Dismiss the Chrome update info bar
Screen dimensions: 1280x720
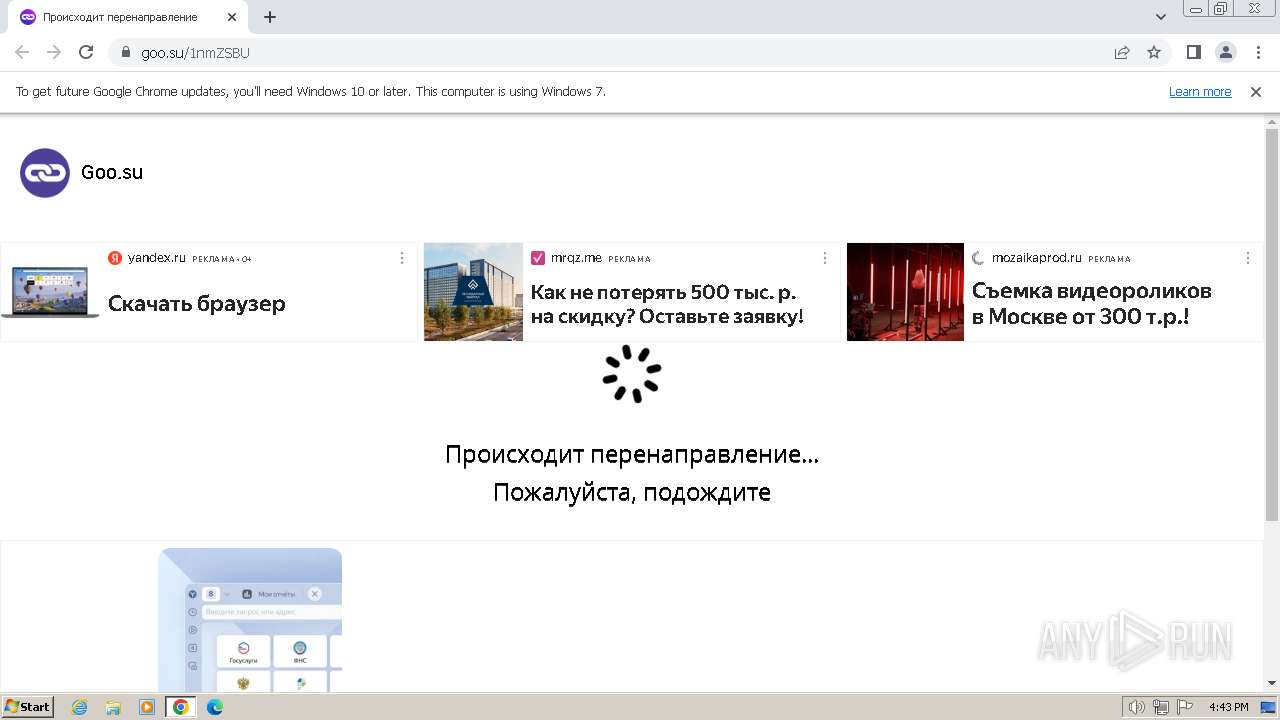click(1256, 92)
